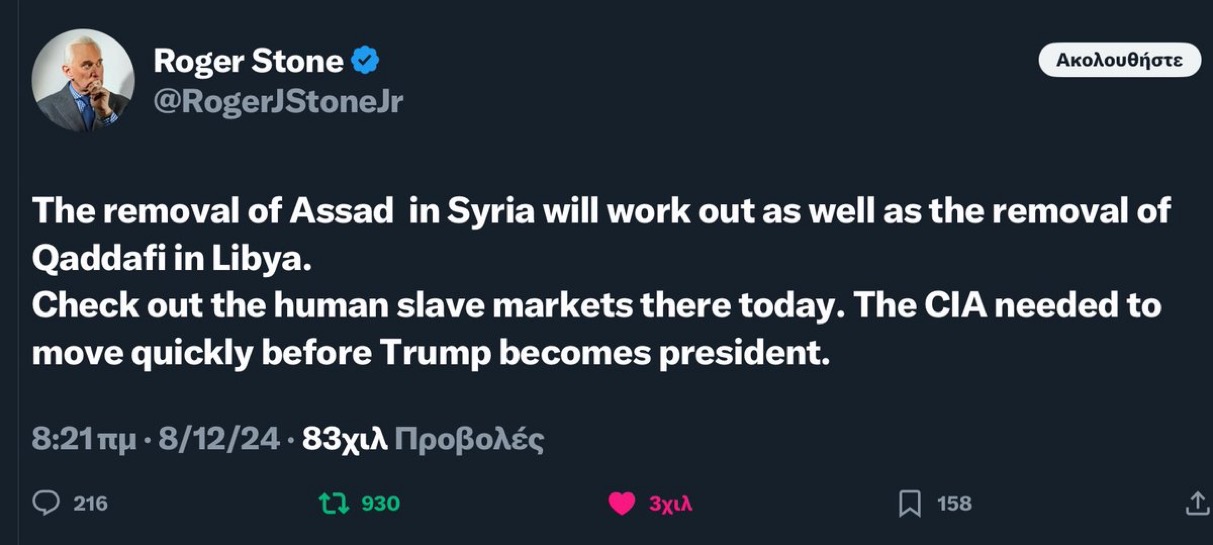Click the blue verified badge
This screenshot has height=545, width=1213.
(367, 61)
